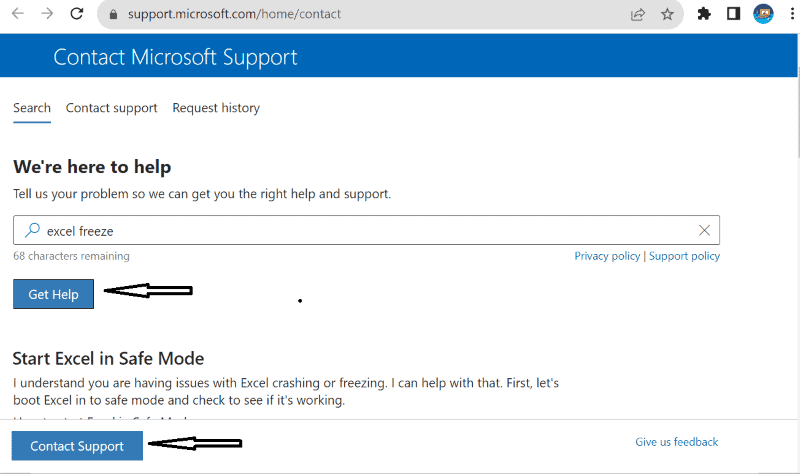Image resolution: width=800 pixels, height=474 pixels.
Task: Open the Request history tab
Action: pyautogui.click(x=216, y=108)
